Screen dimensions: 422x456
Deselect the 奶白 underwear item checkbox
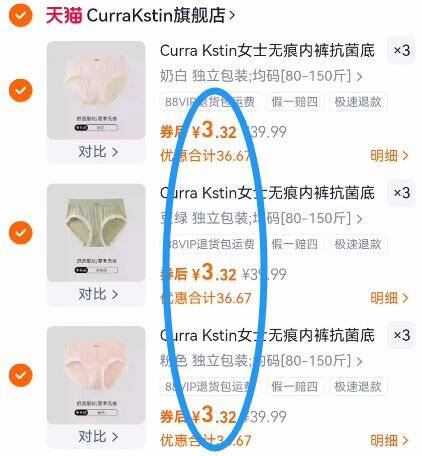coord(20,90)
